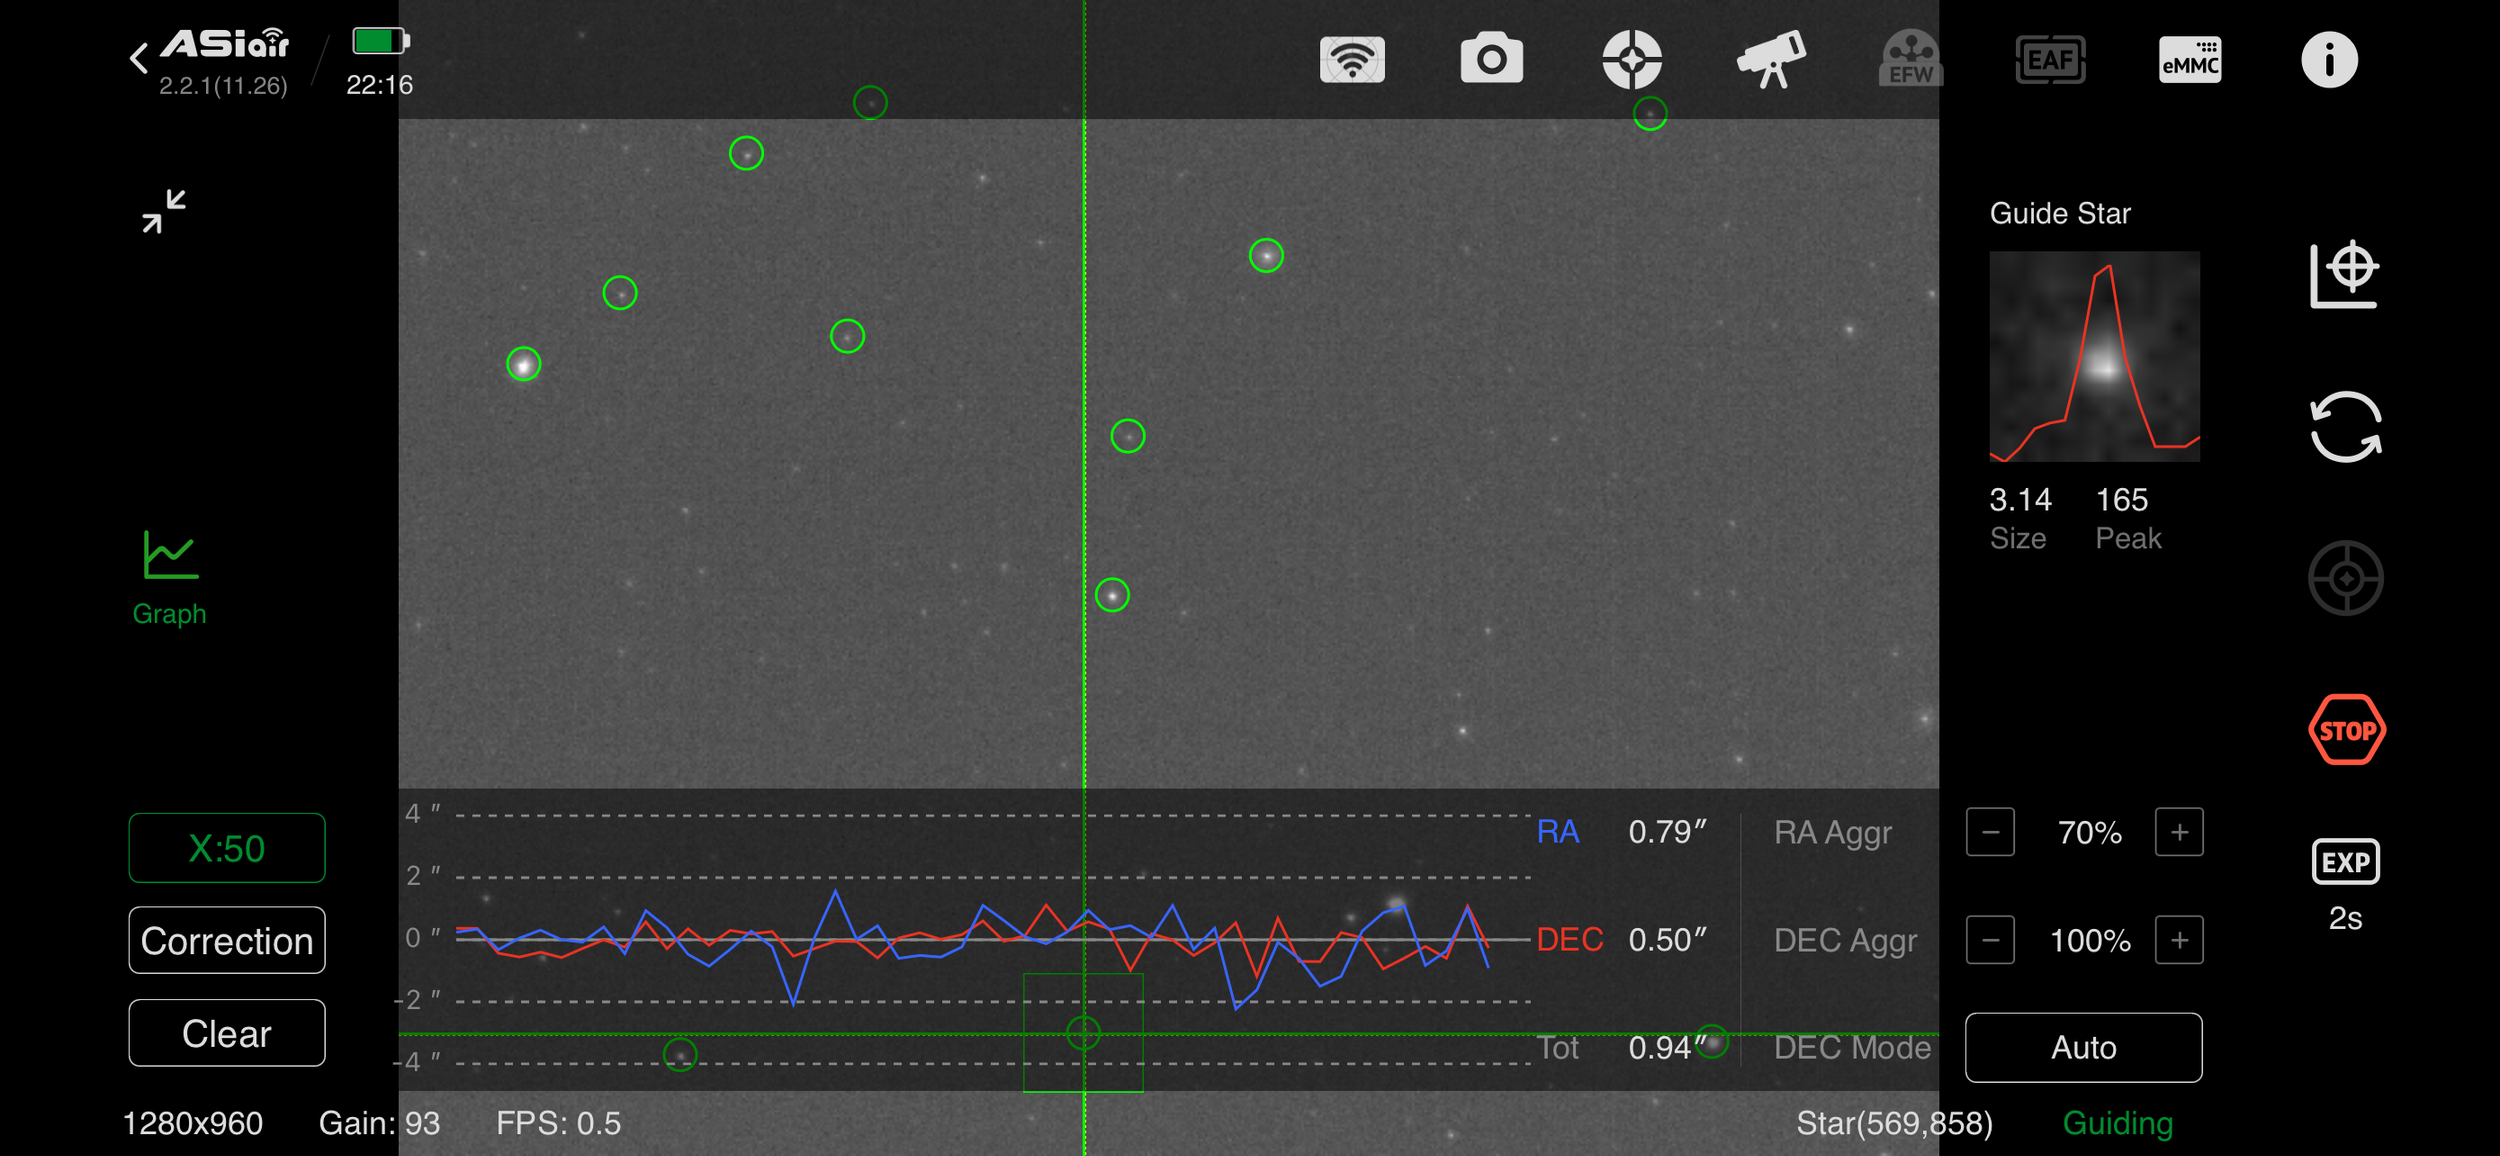This screenshot has width=2500, height=1156.
Task: Decrease DEC Aggr from 100 percent
Action: [1990, 940]
